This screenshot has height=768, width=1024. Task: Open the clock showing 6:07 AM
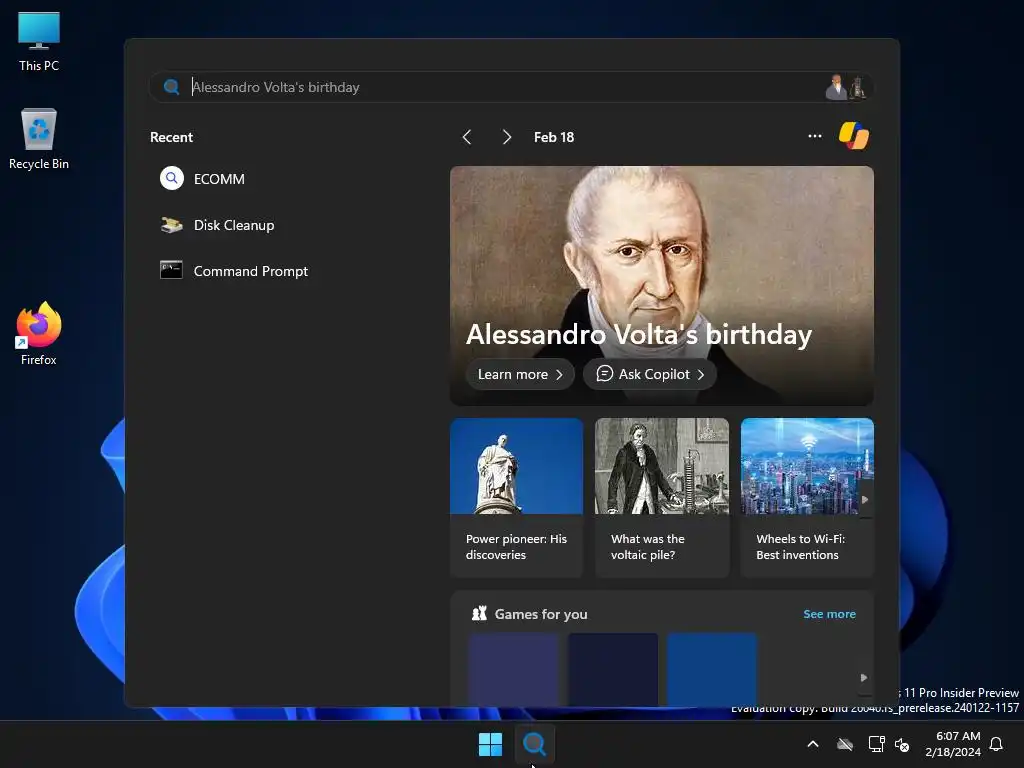click(x=953, y=744)
